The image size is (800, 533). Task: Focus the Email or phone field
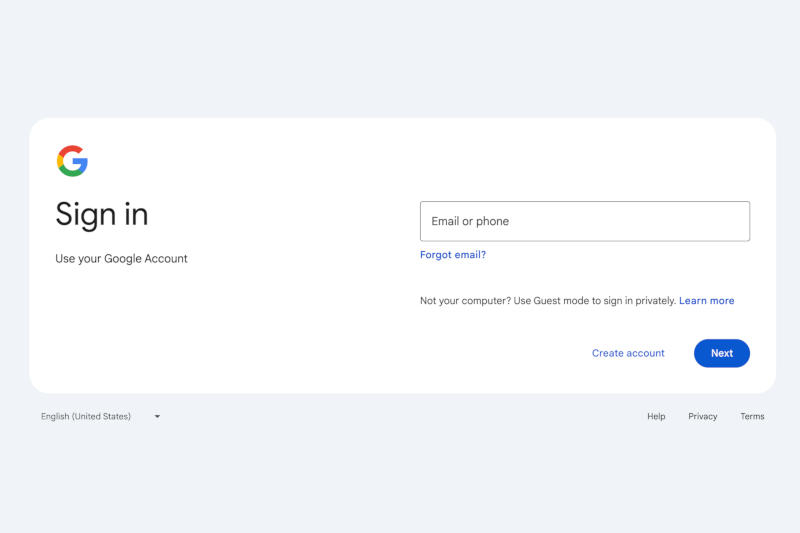coord(584,221)
